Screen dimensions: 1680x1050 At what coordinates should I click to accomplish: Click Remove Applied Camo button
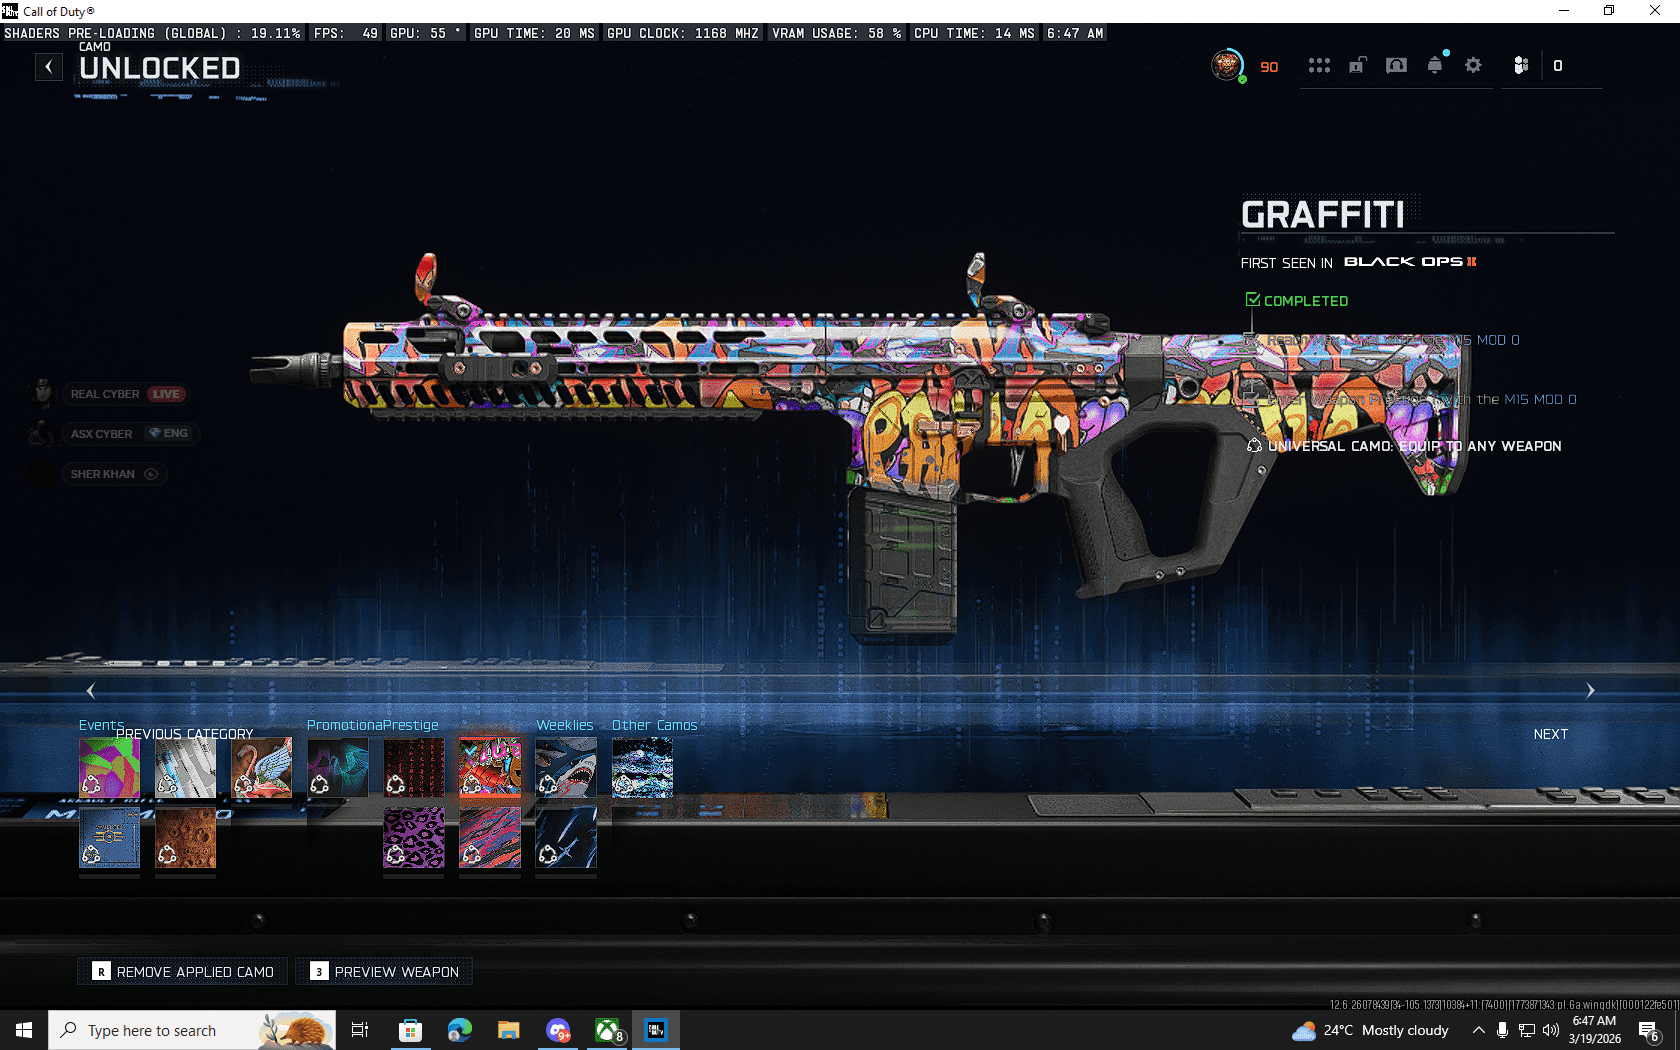(183, 971)
